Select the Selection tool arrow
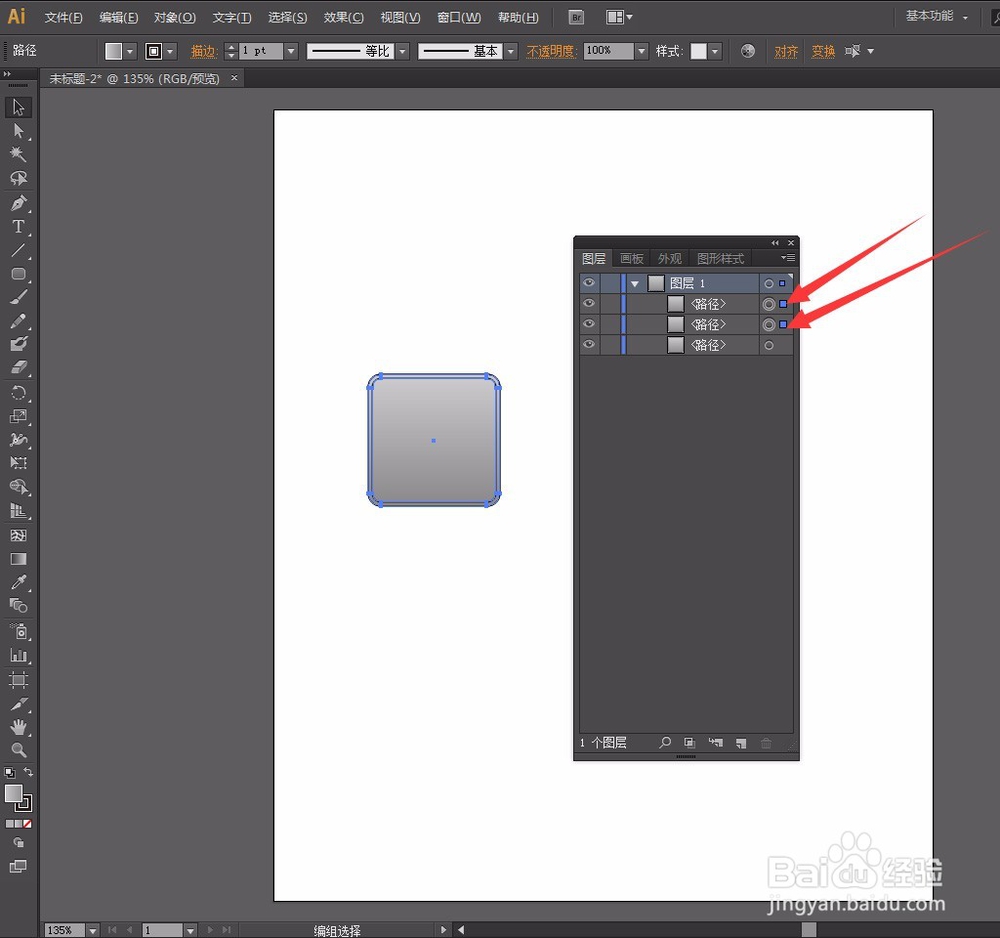This screenshot has height=938, width=1000. tap(18, 107)
